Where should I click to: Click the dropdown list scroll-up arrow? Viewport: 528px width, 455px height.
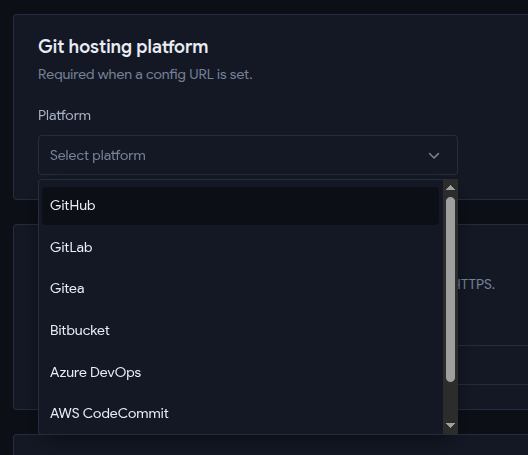click(450, 188)
